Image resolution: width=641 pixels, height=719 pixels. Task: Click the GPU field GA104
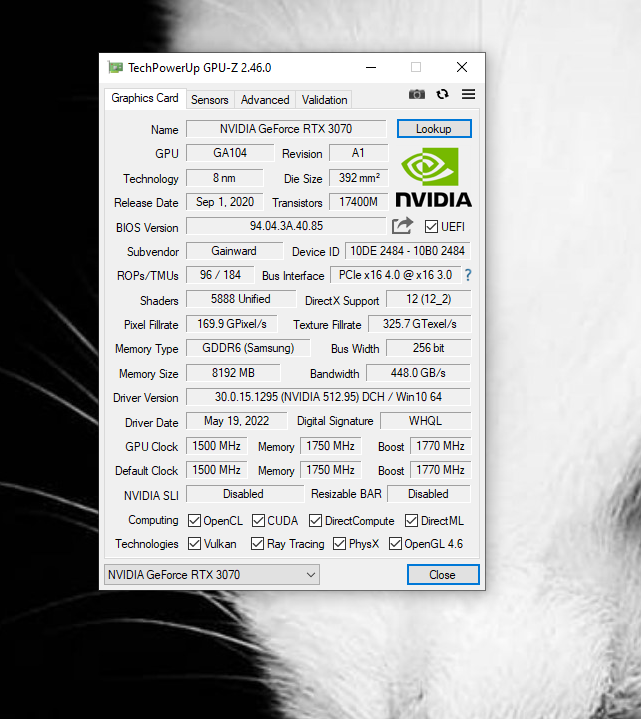click(x=230, y=153)
